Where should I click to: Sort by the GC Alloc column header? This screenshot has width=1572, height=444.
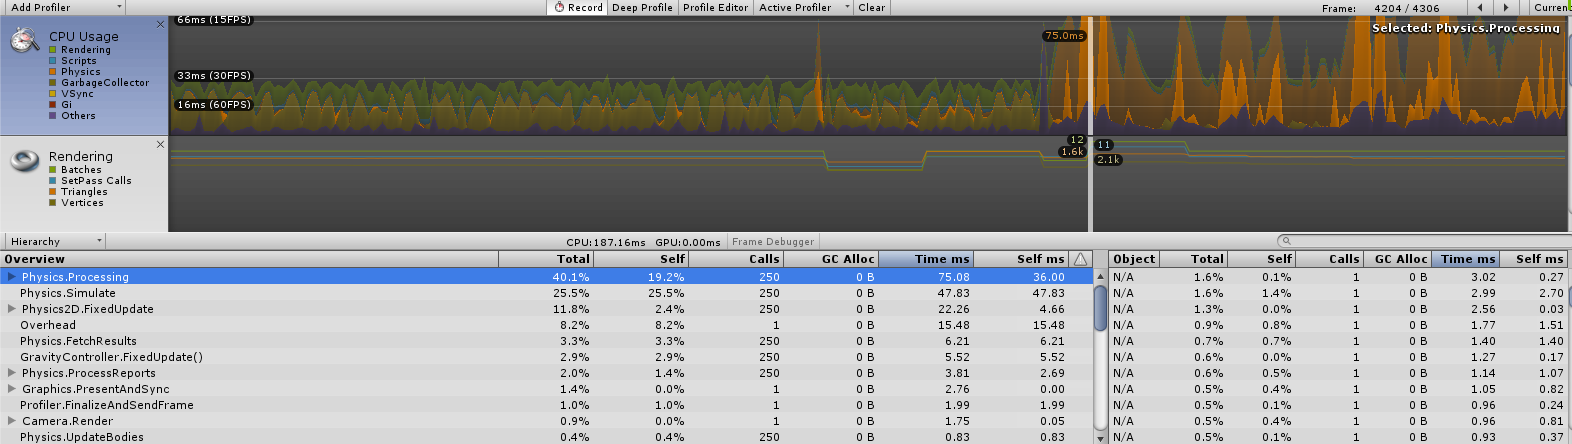click(x=831, y=259)
